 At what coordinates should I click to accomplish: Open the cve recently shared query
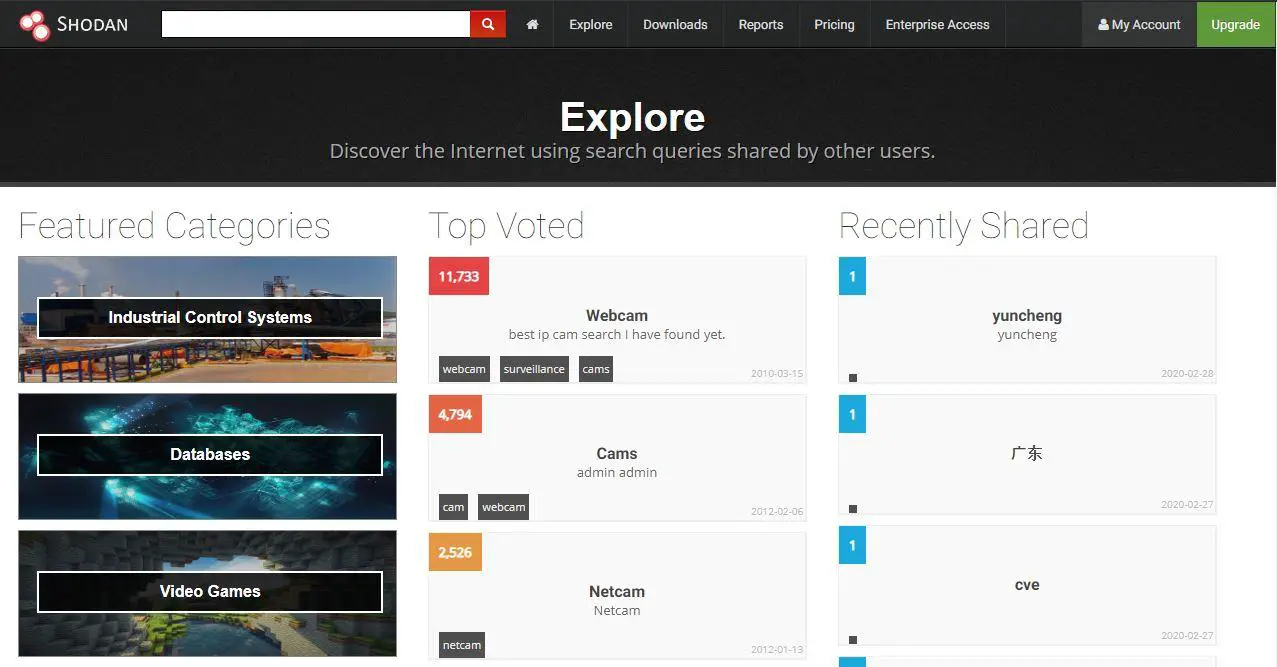click(x=1027, y=585)
